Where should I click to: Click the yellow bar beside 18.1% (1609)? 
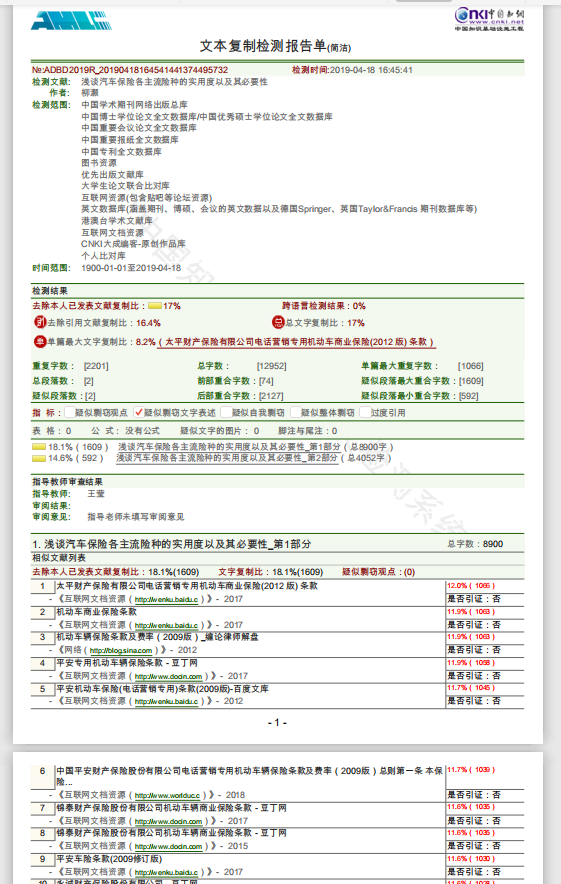39,447
